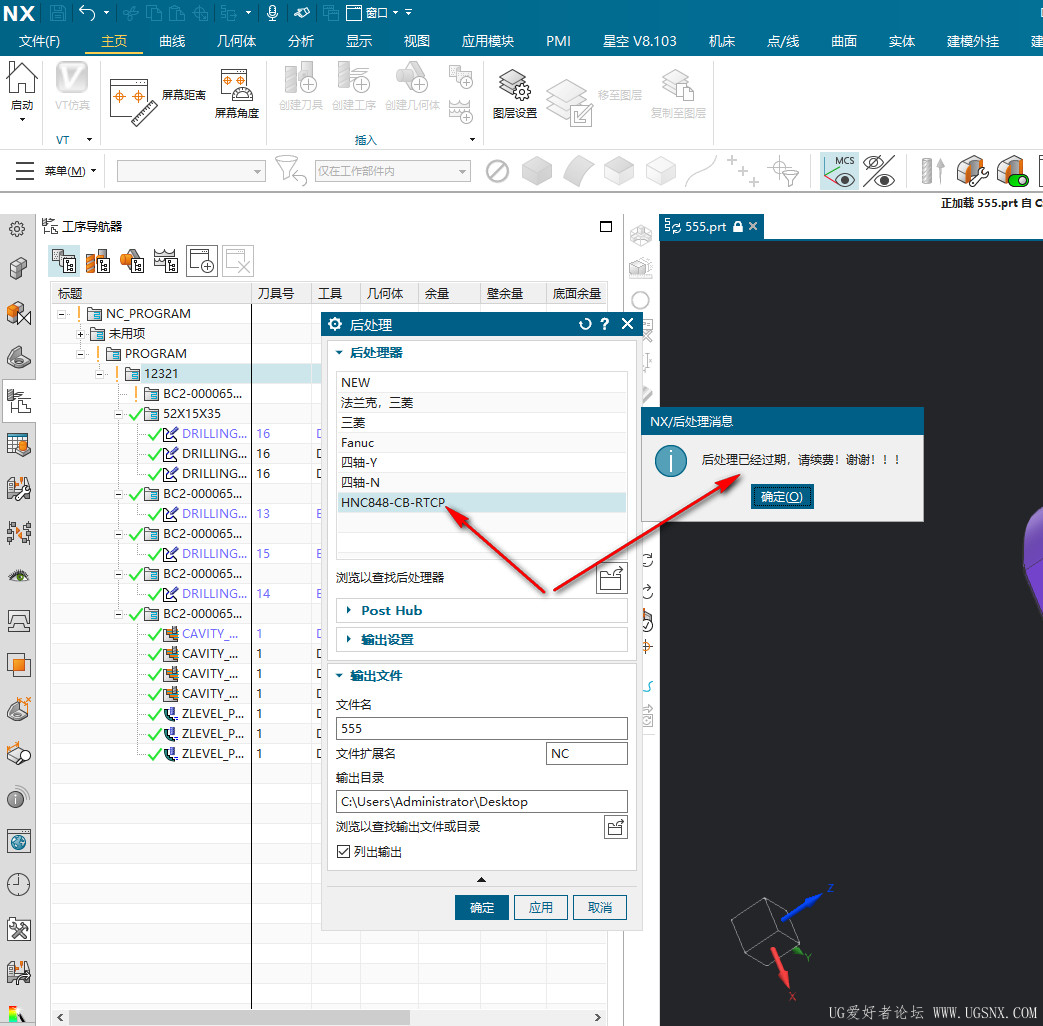1043x1026 pixels.
Task: Open the 文件(F) menu
Action: [x=40, y=41]
